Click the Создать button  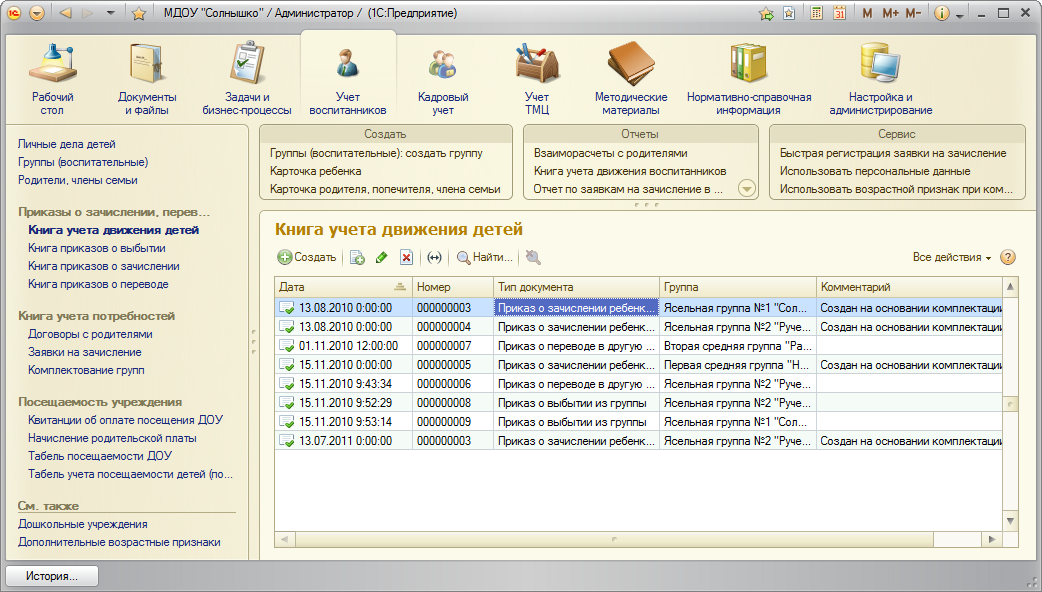(x=307, y=257)
